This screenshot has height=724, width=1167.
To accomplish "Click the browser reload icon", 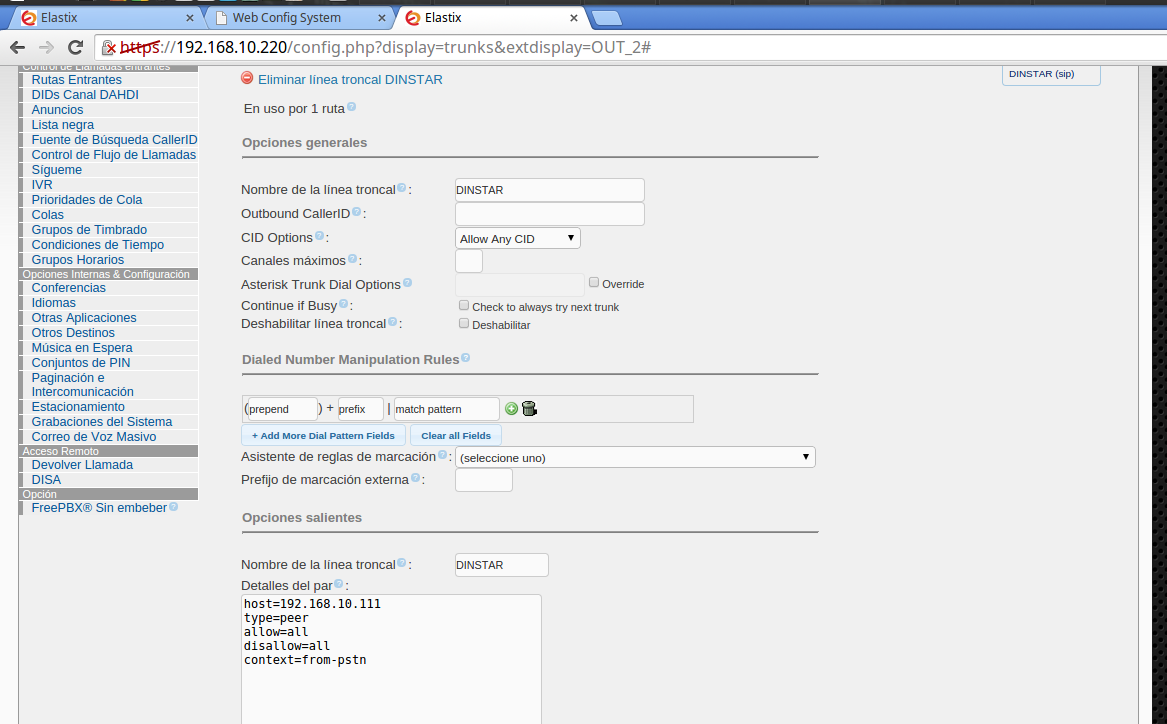I will pyautogui.click(x=75, y=47).
